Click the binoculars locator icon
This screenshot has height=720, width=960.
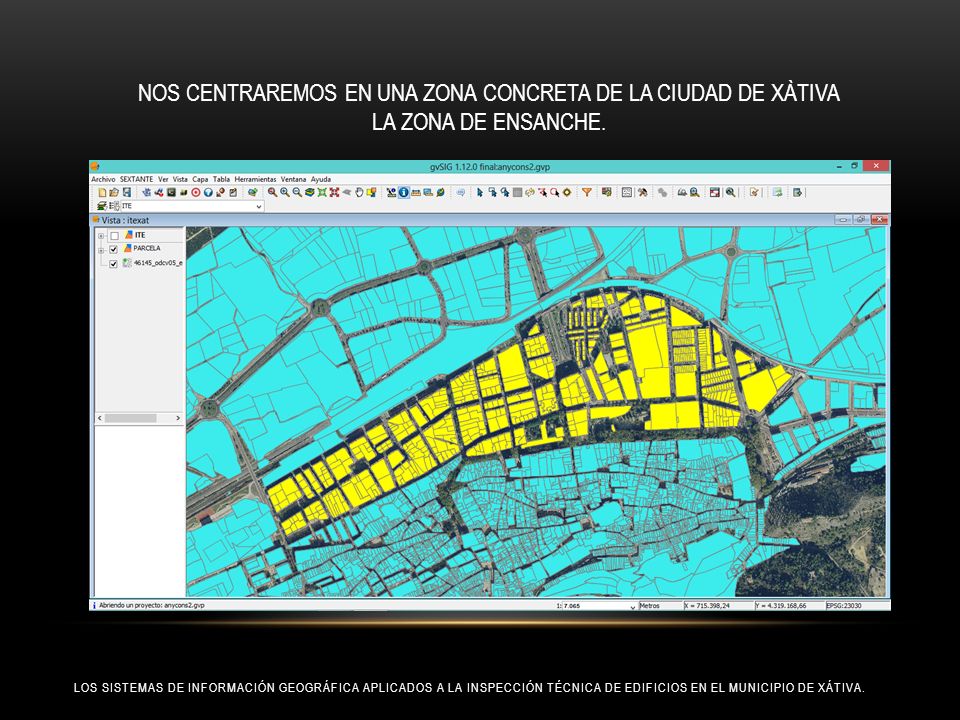(682, 192)
